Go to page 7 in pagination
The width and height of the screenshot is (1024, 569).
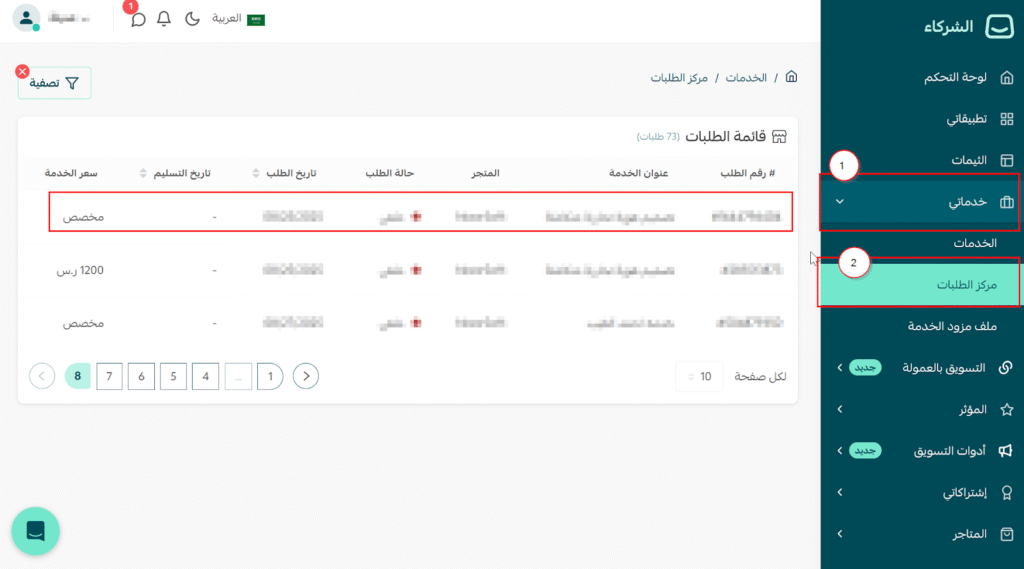[109, 376]
